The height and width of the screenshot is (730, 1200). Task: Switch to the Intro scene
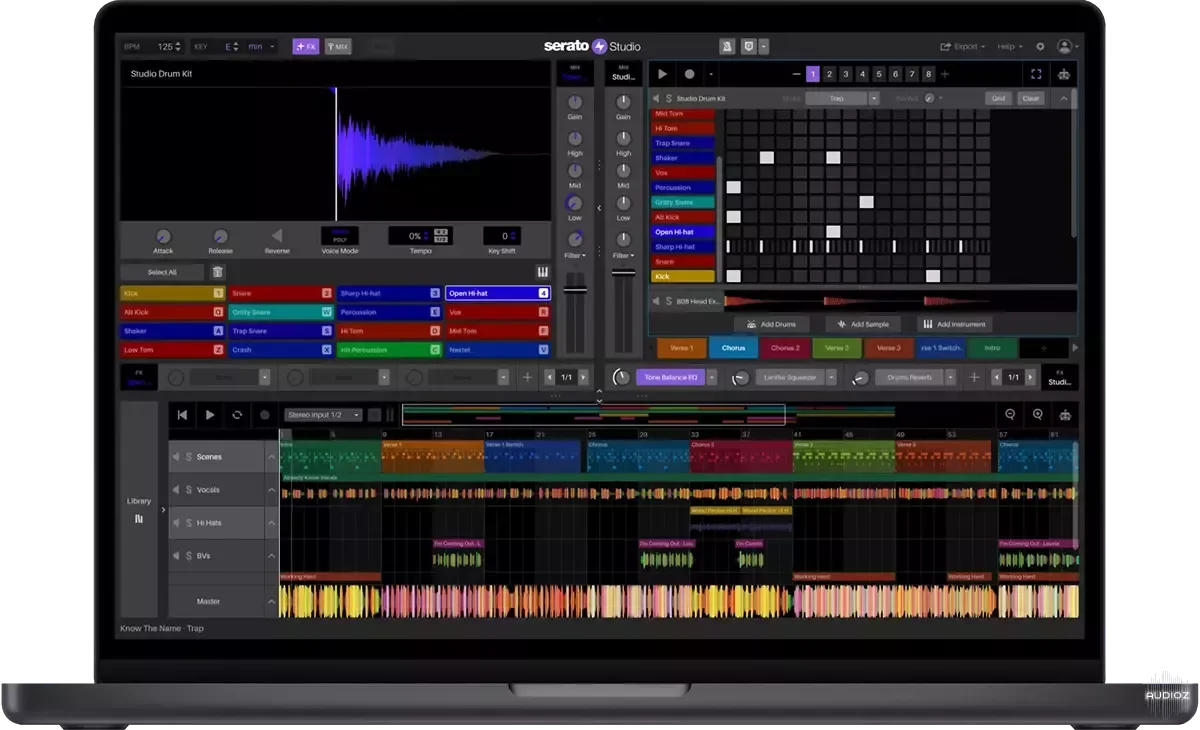[992, 348]
